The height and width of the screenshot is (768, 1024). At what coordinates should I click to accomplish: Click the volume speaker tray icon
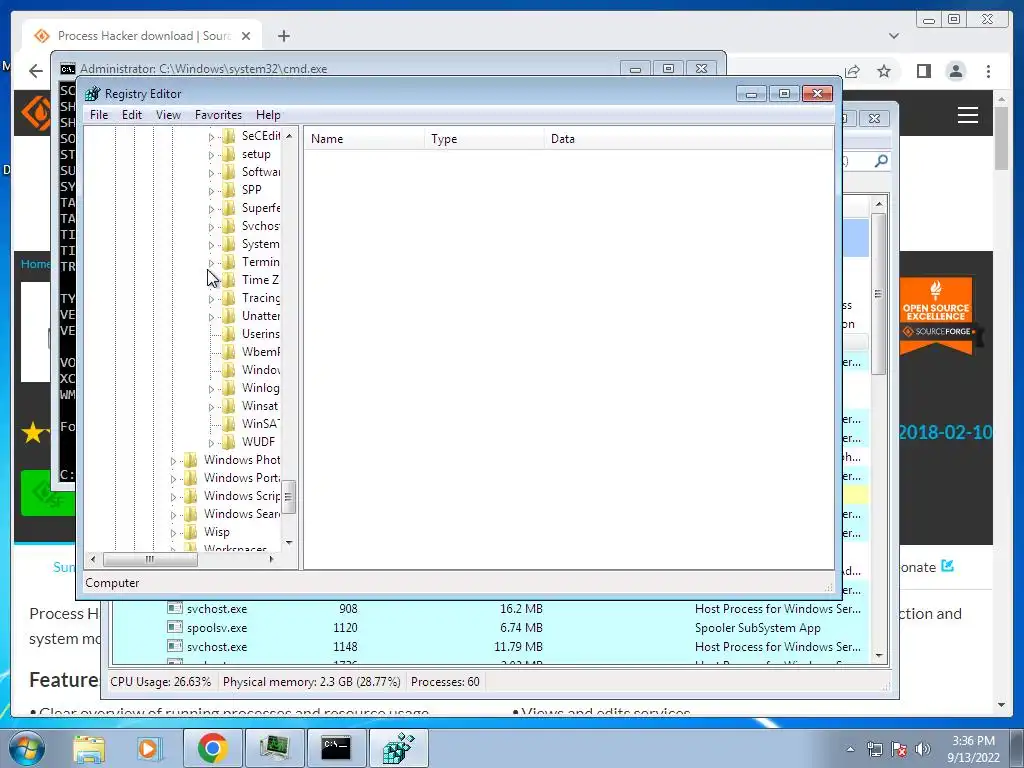point(923,749)
